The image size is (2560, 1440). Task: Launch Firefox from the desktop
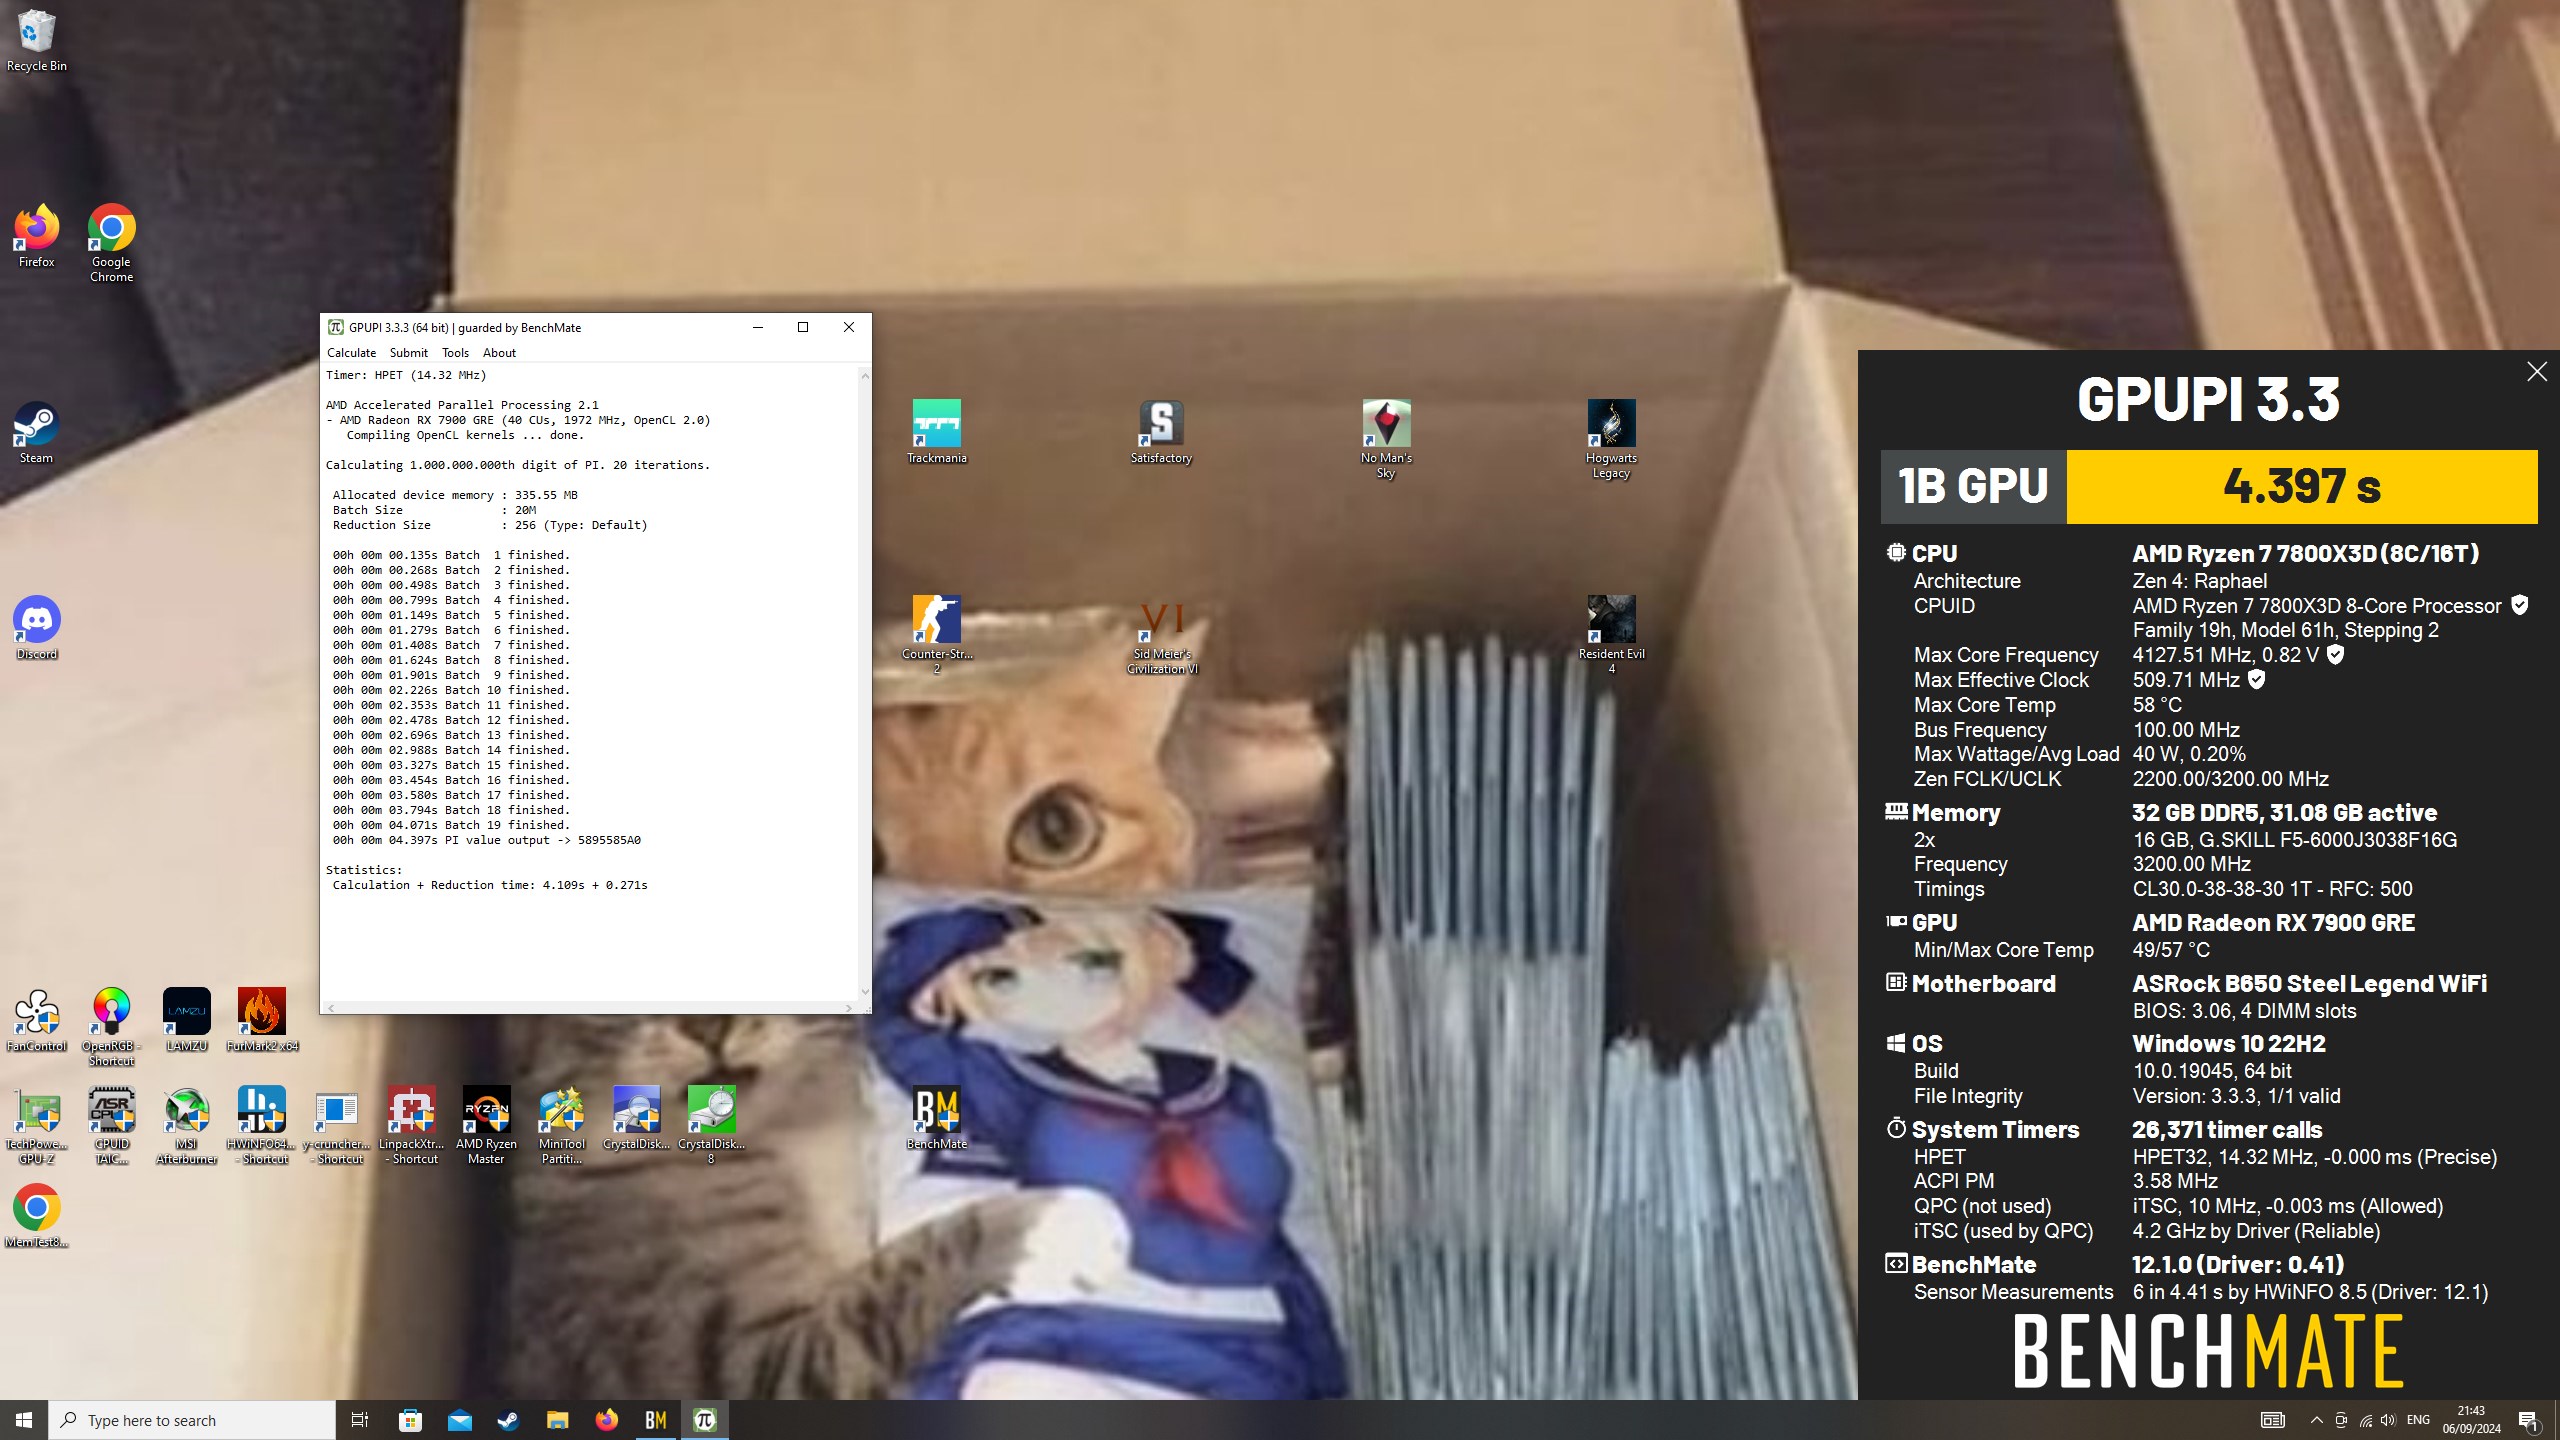coord(36,237)
